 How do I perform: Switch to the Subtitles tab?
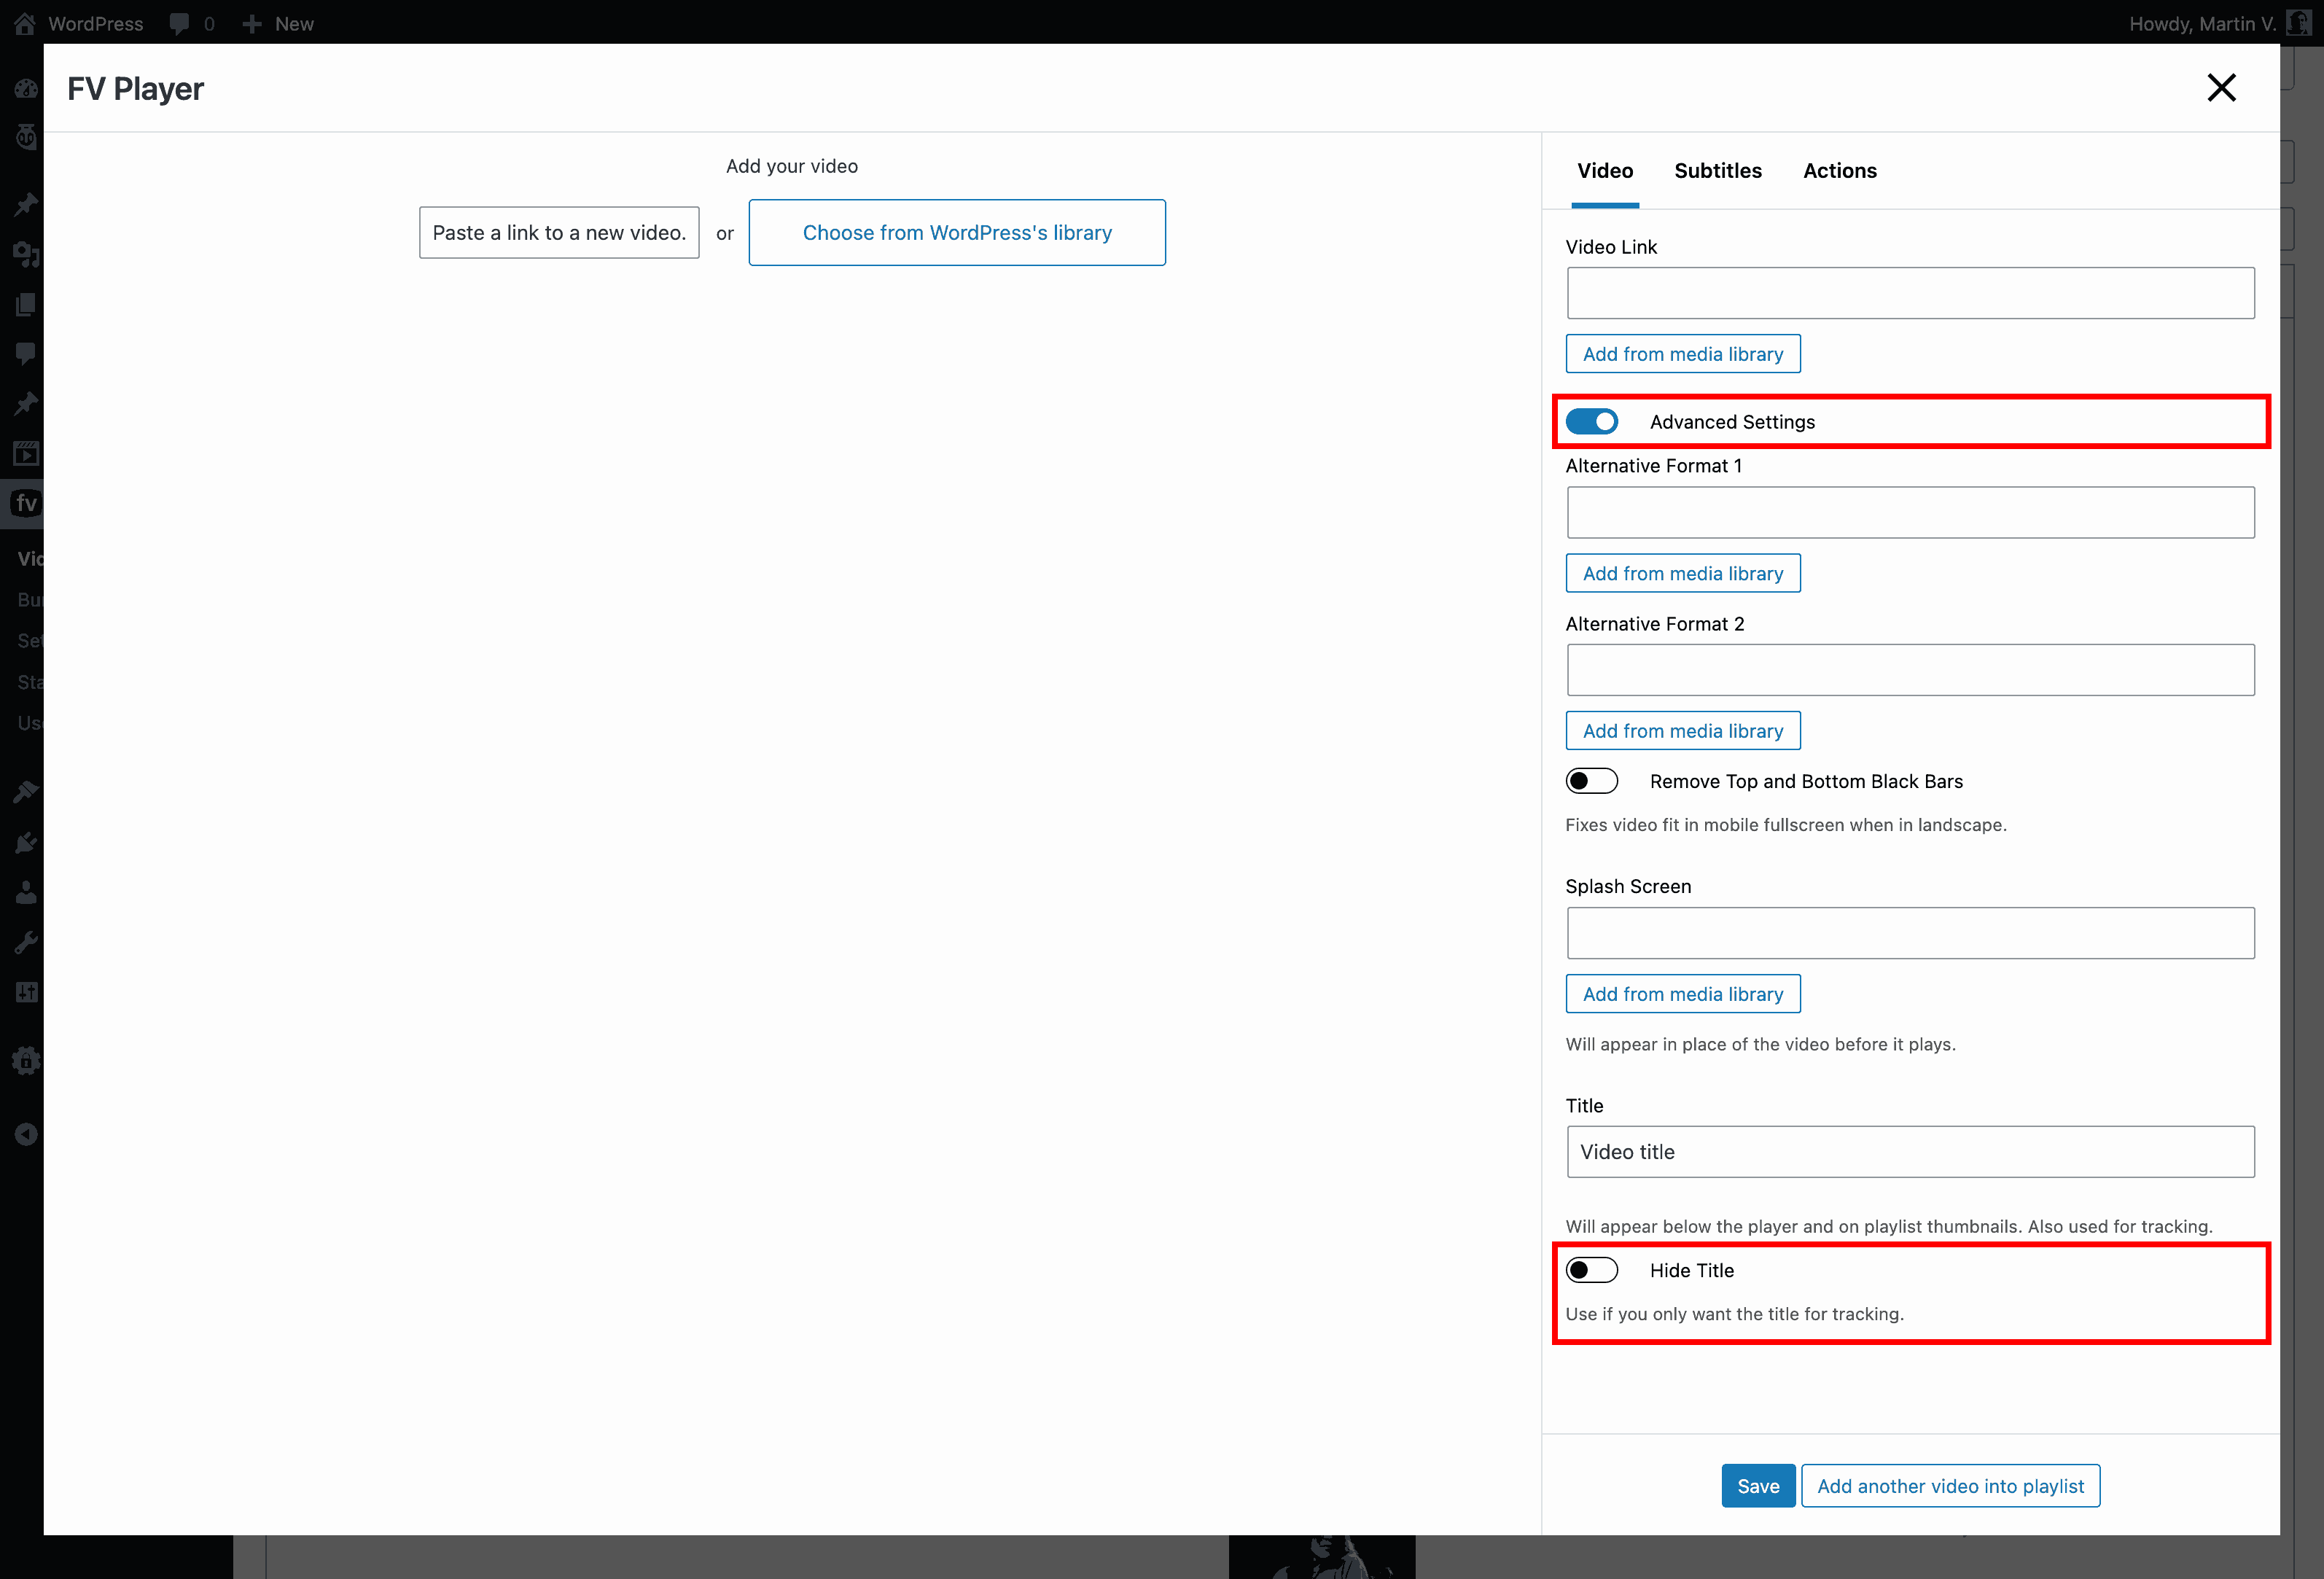pos(1718,171)
